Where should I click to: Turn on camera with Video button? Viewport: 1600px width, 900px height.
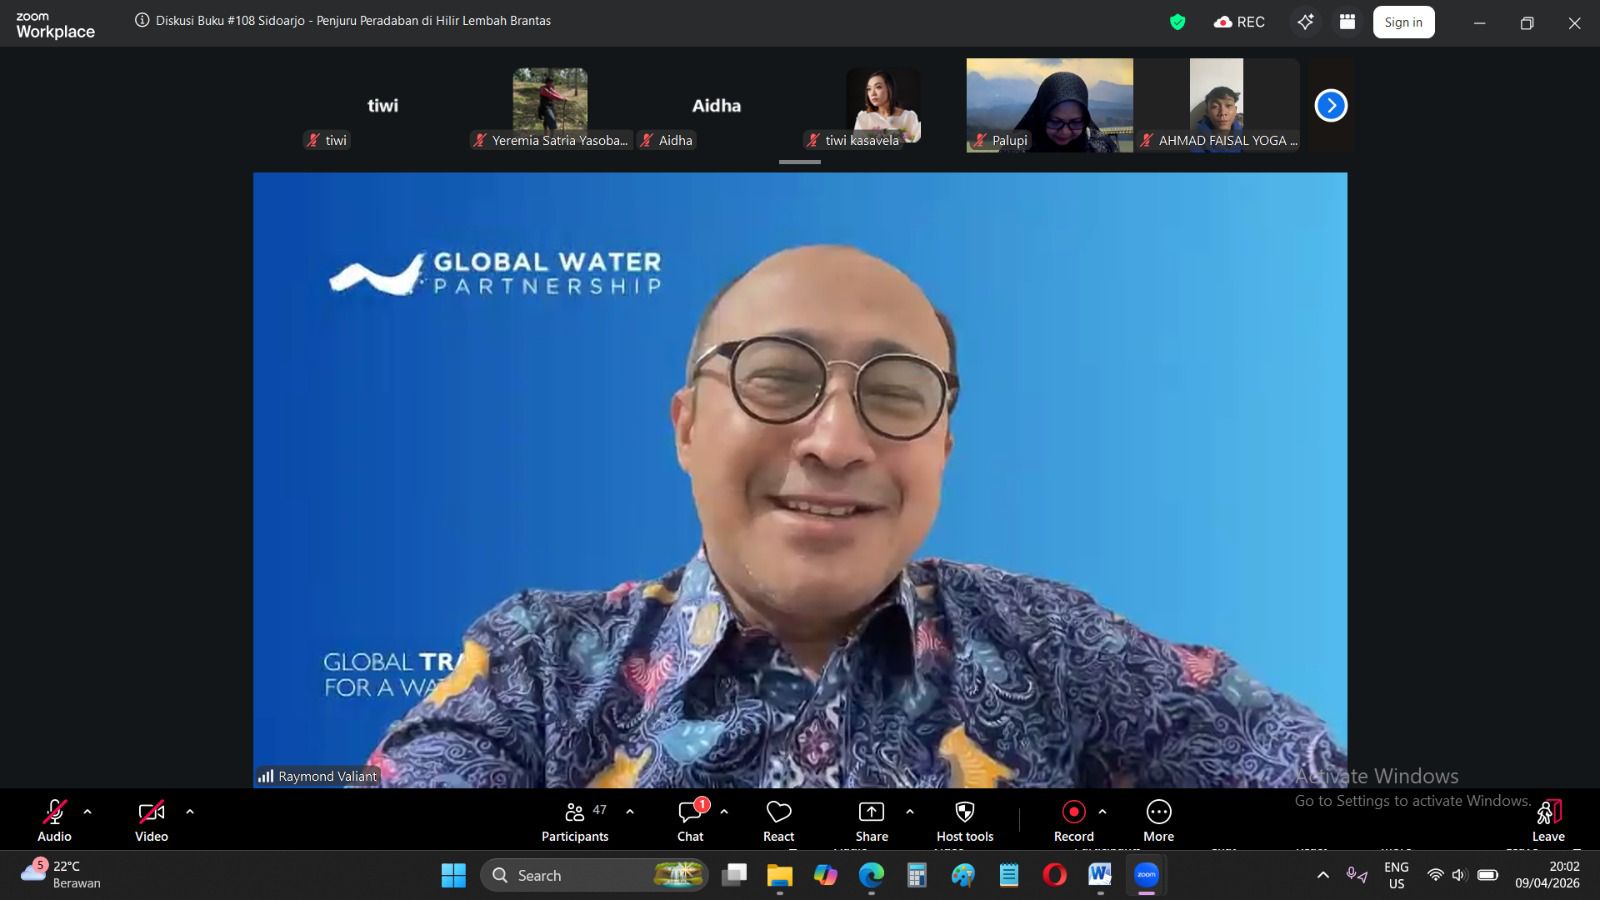[x=151, y=821]
